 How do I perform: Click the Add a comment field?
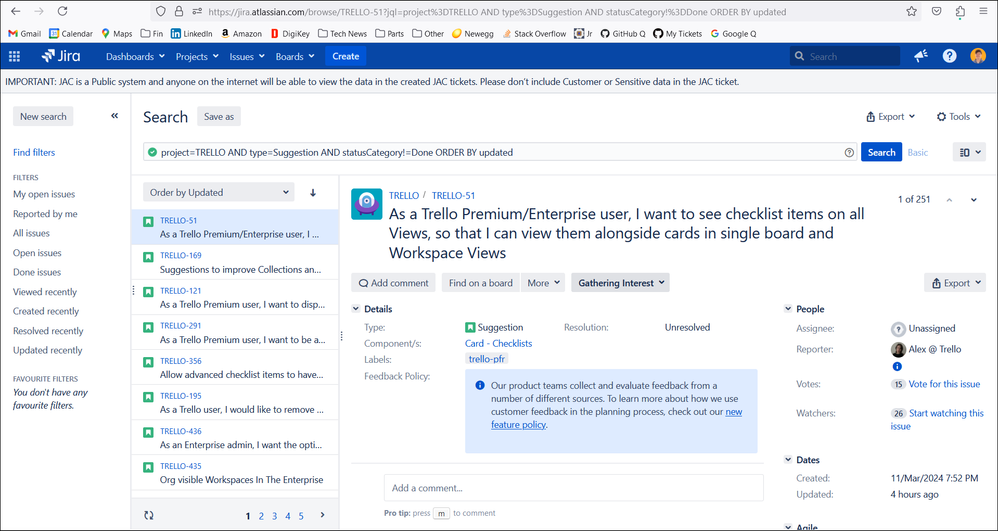point(573,488)
